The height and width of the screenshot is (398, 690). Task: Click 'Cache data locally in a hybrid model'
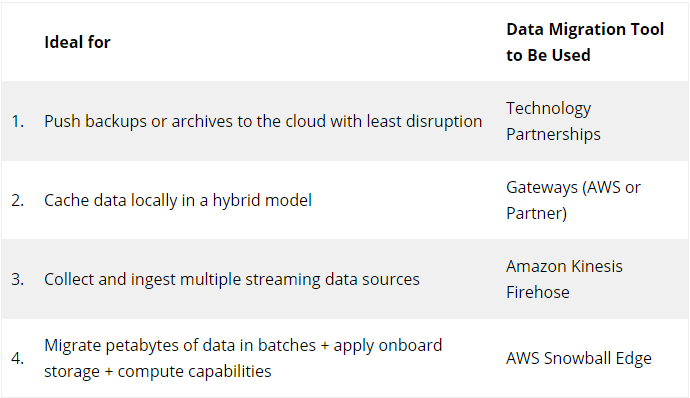pos(178,200)
